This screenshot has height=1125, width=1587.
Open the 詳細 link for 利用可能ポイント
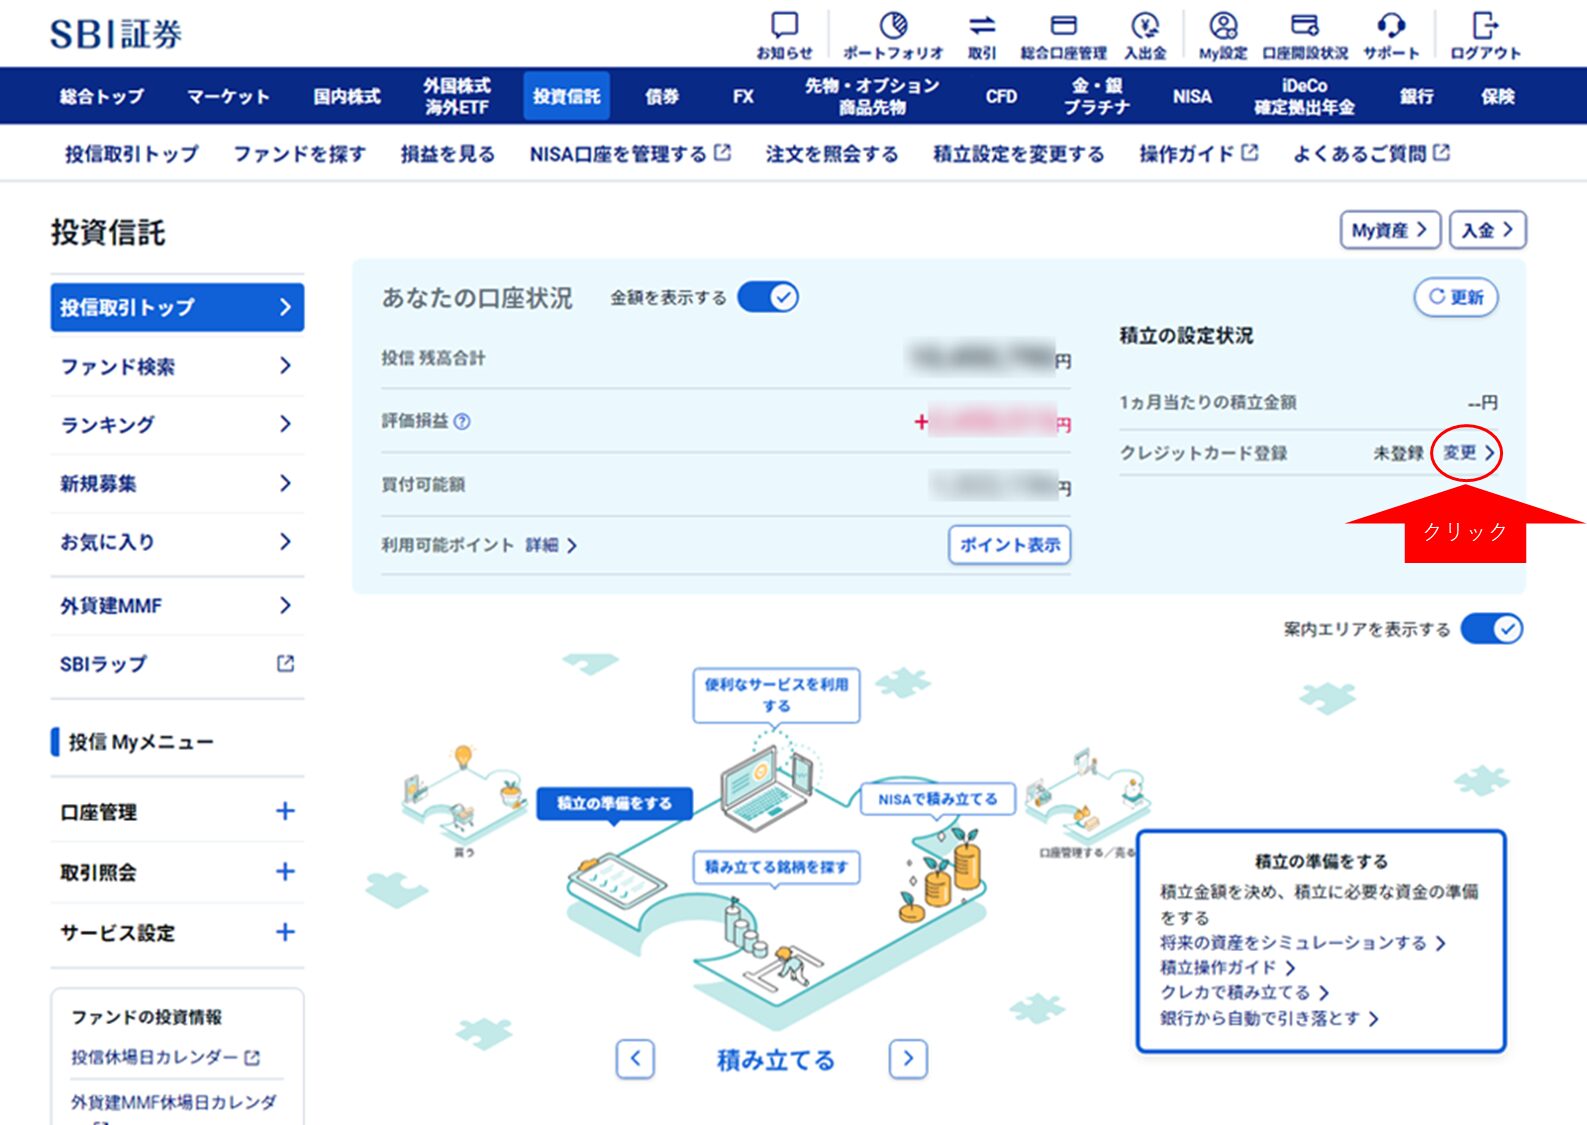pos(551,545)
